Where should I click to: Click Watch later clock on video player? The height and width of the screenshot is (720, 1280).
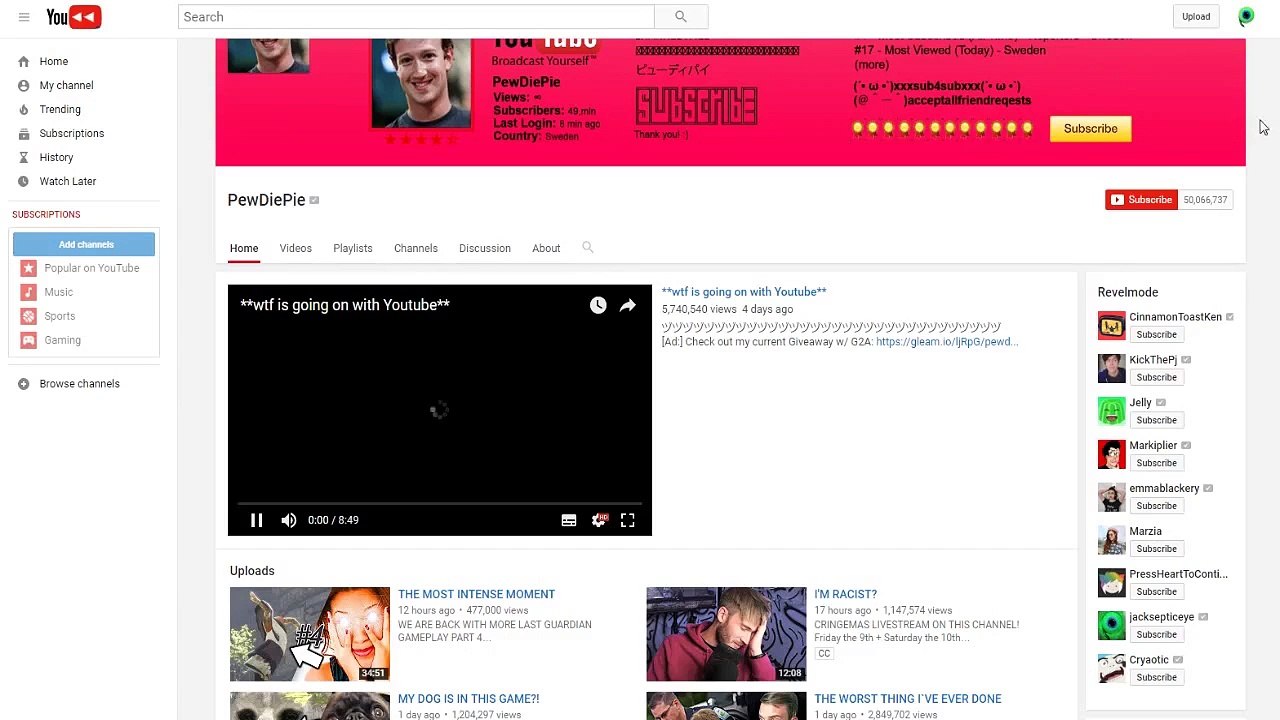pyautogui.click(x=598, y=305)
